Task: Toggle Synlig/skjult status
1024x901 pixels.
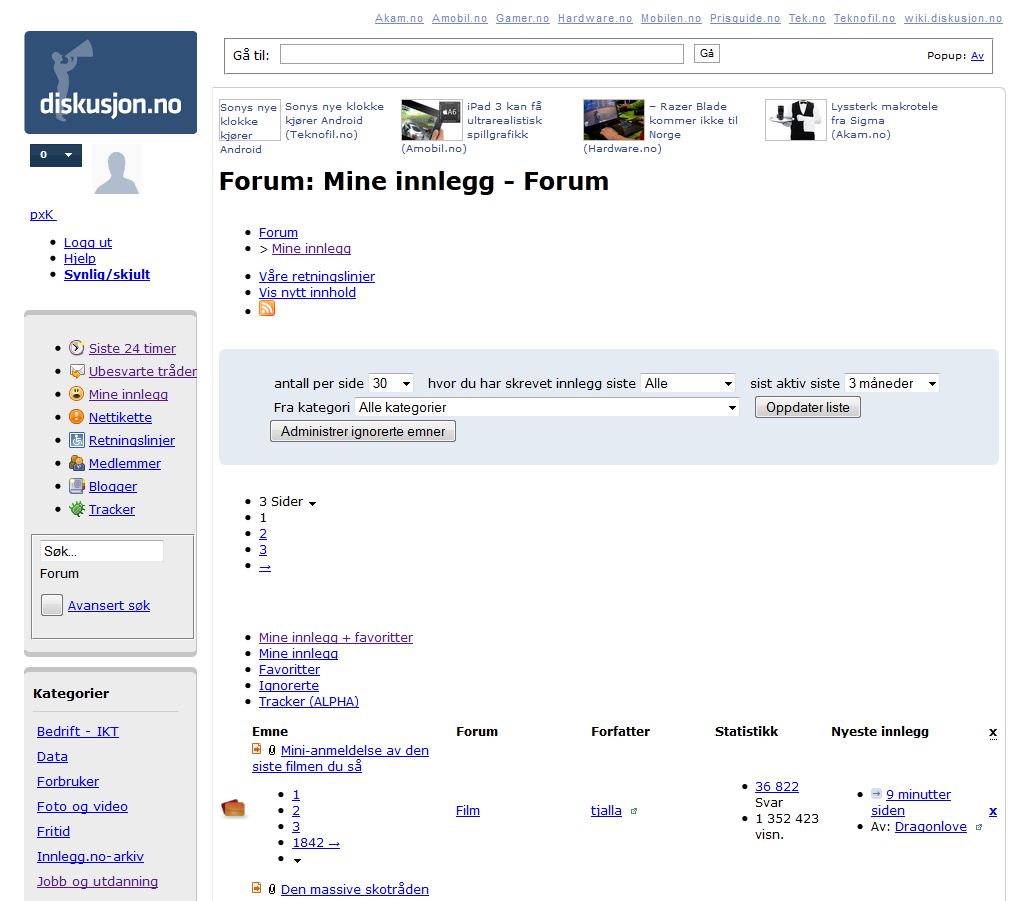Action: click(x=107, y=274)
